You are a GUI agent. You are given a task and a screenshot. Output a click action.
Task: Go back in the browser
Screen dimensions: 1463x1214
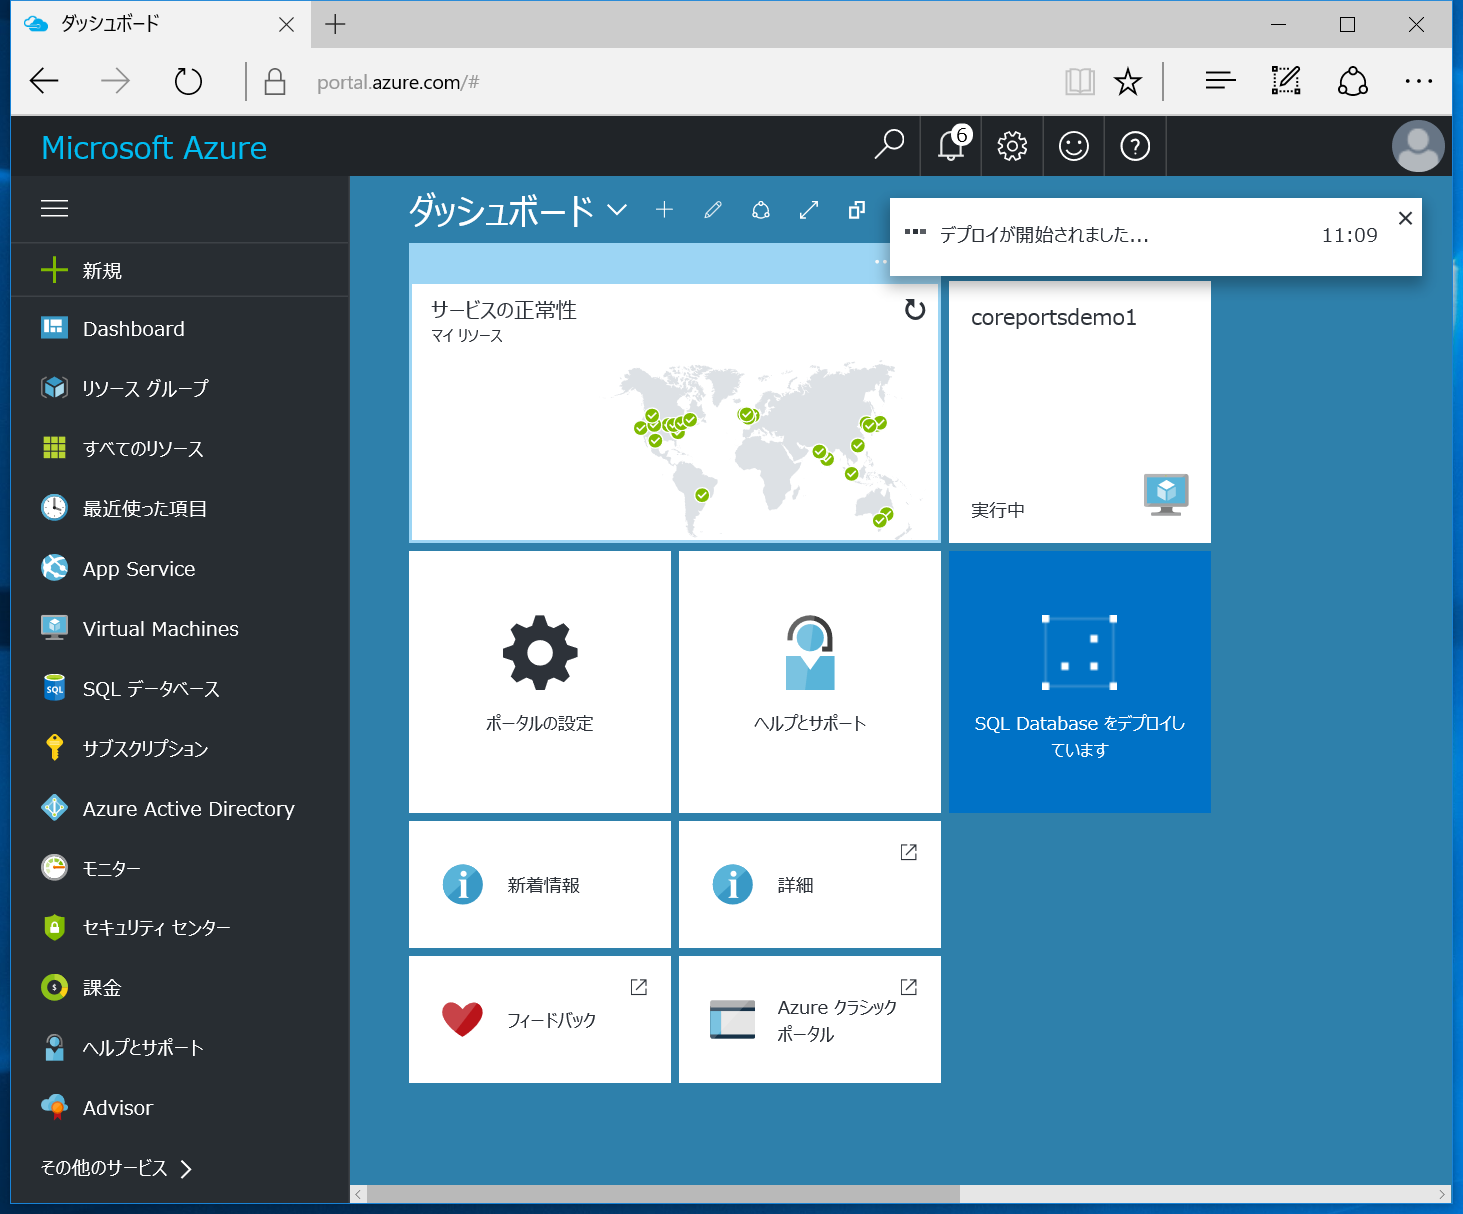[44, 81]
